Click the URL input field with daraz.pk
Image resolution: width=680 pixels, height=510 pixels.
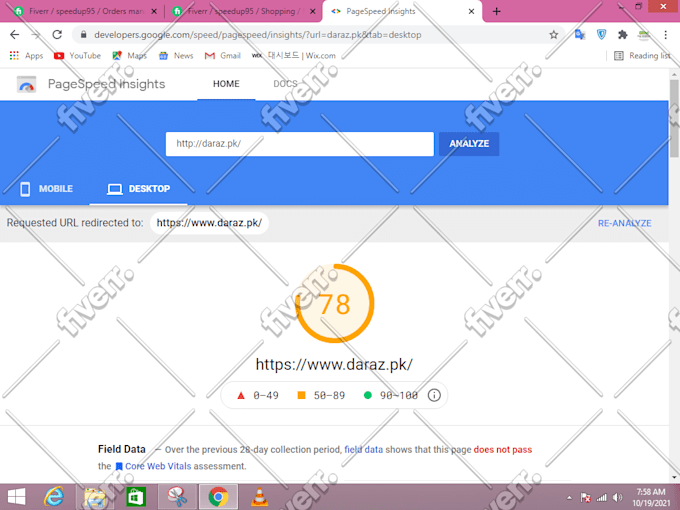[x=300, y=144]
